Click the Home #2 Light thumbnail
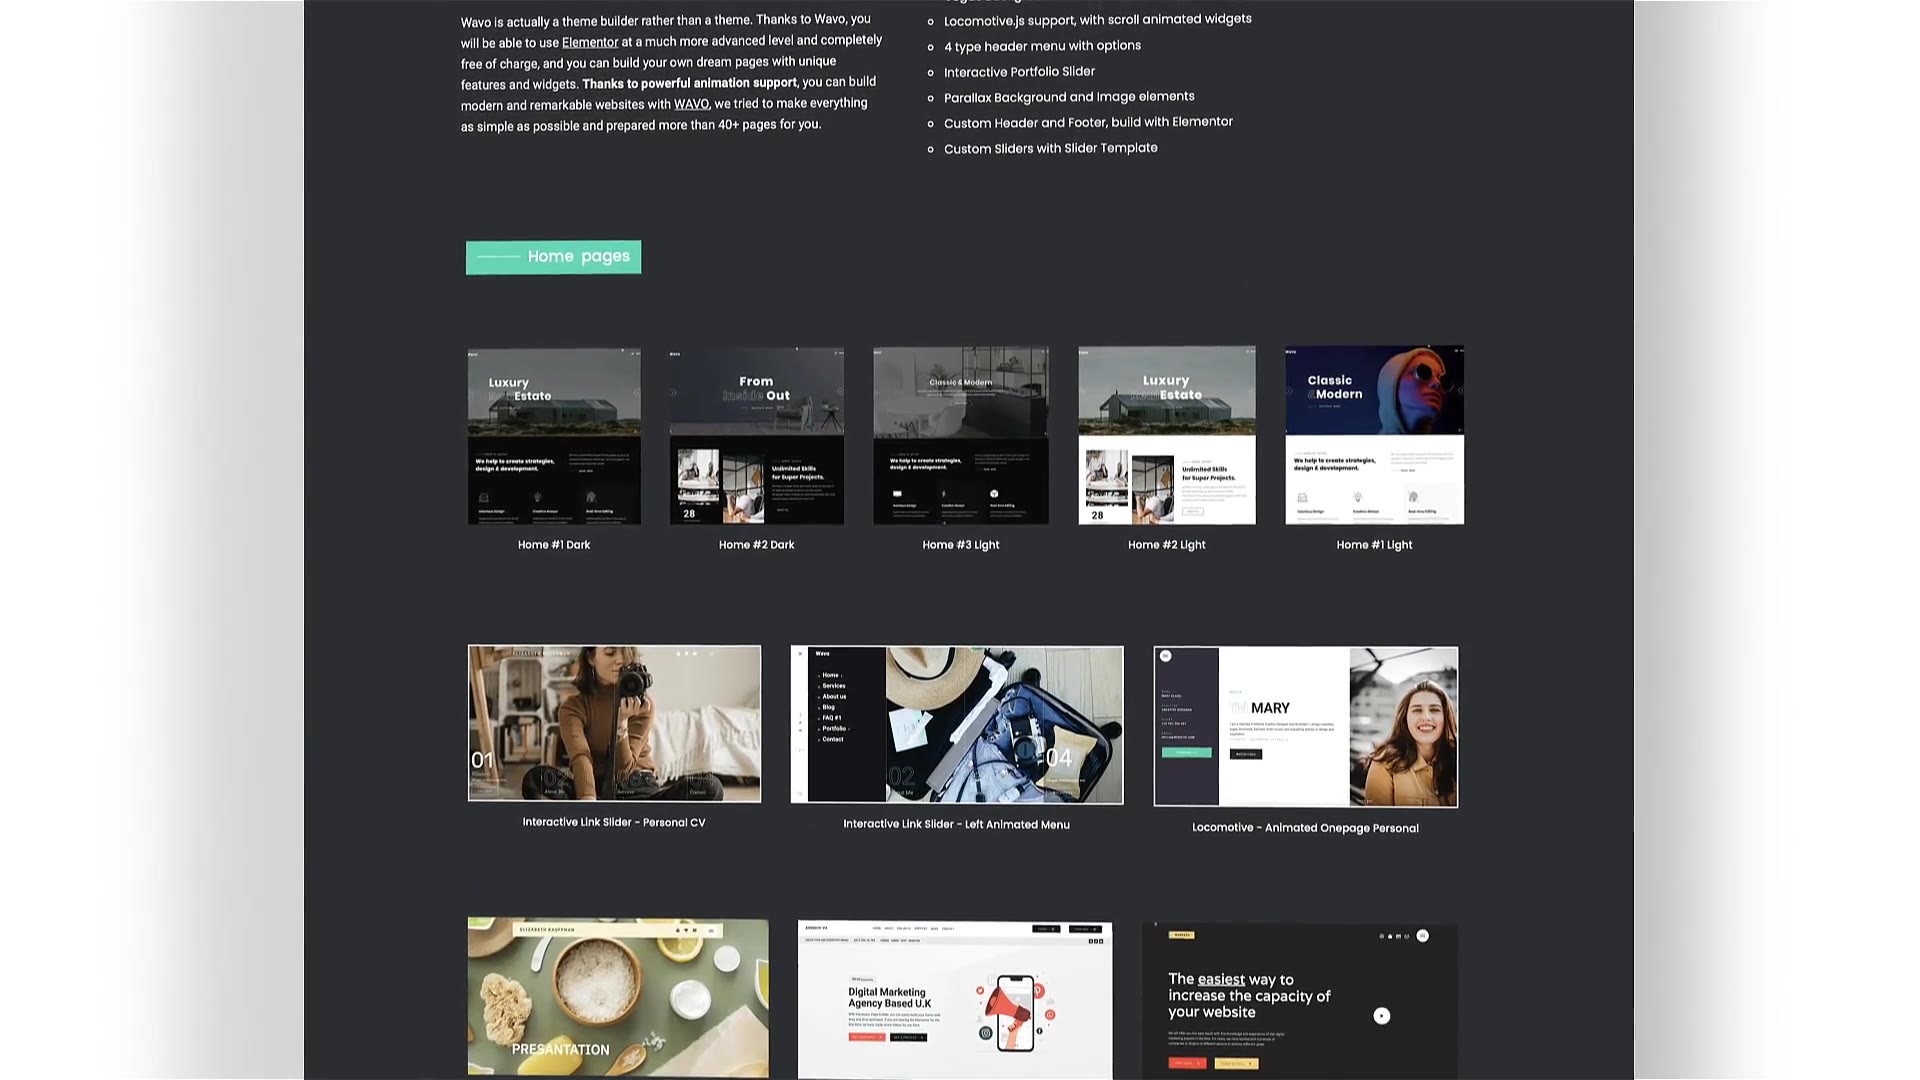 click(1166, 435)
